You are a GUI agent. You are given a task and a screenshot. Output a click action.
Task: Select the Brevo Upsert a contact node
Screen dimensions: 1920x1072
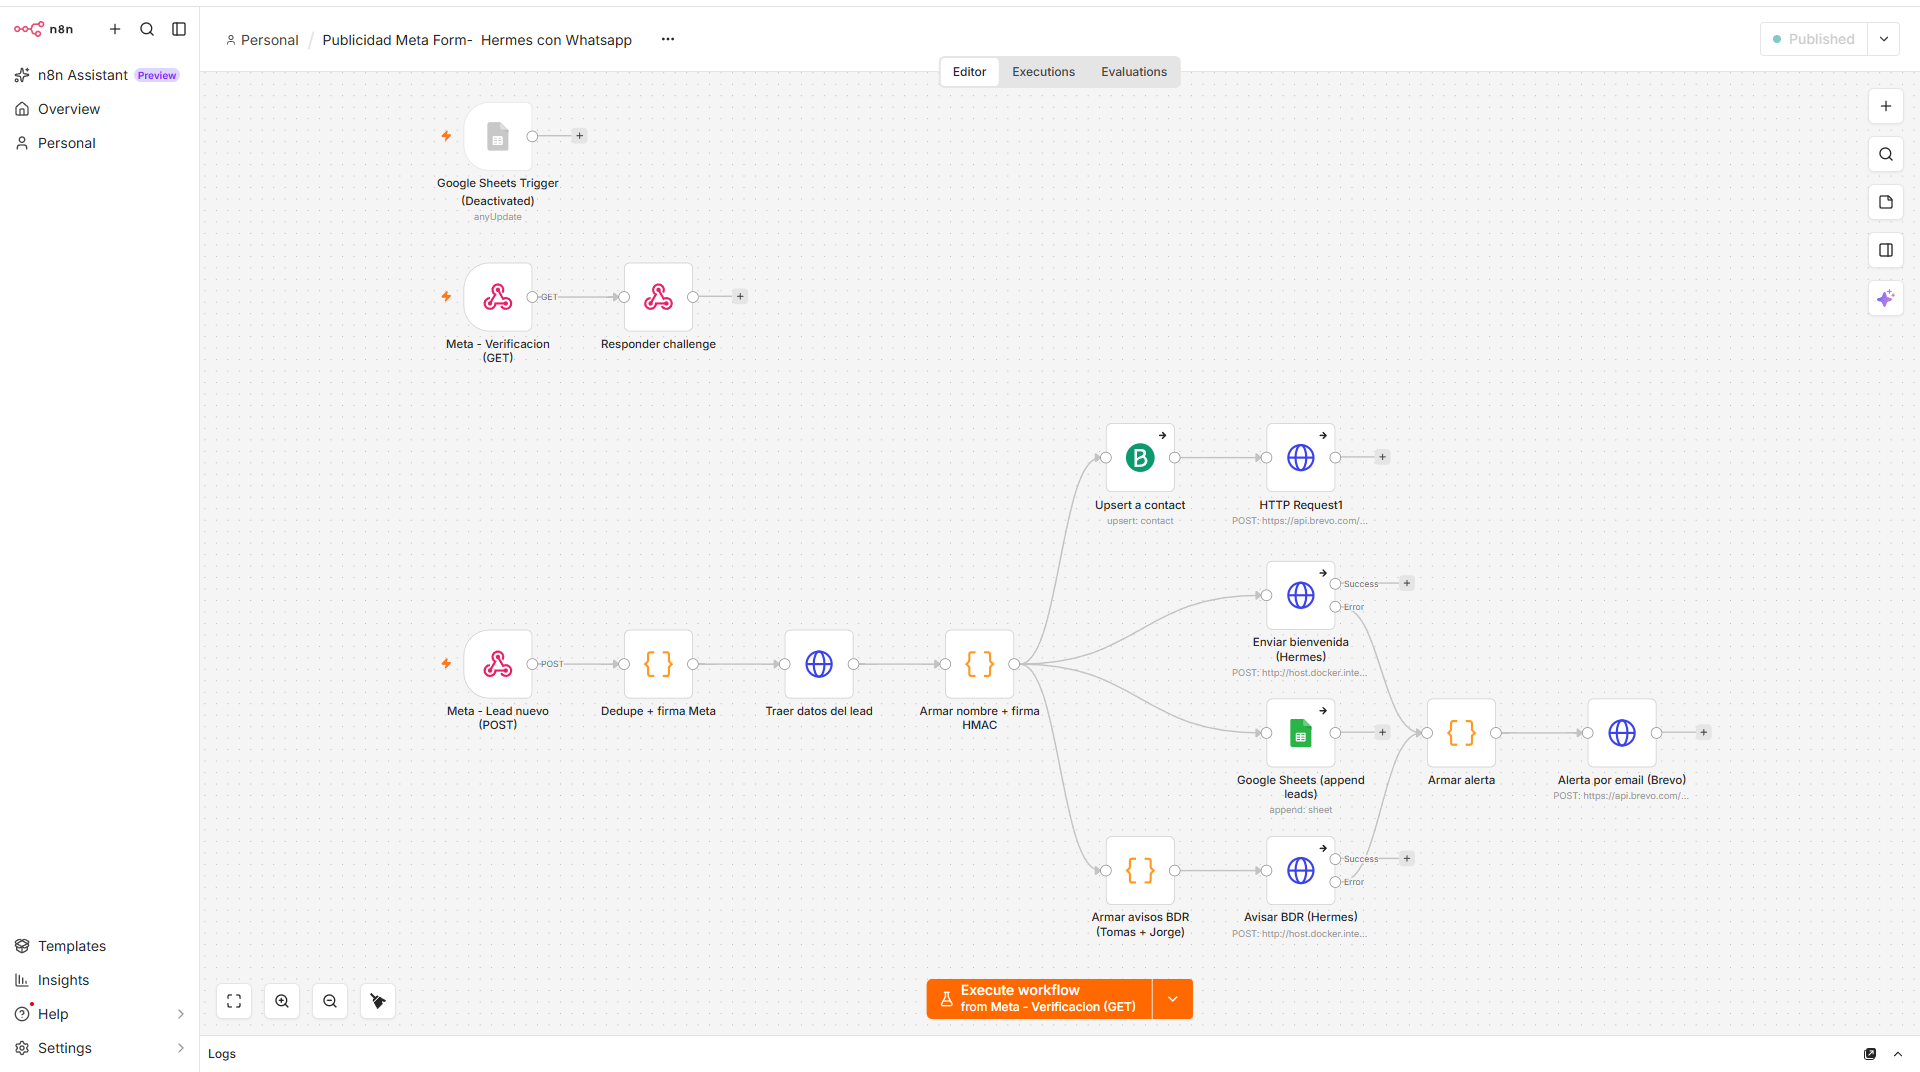tap(1140, 458)
